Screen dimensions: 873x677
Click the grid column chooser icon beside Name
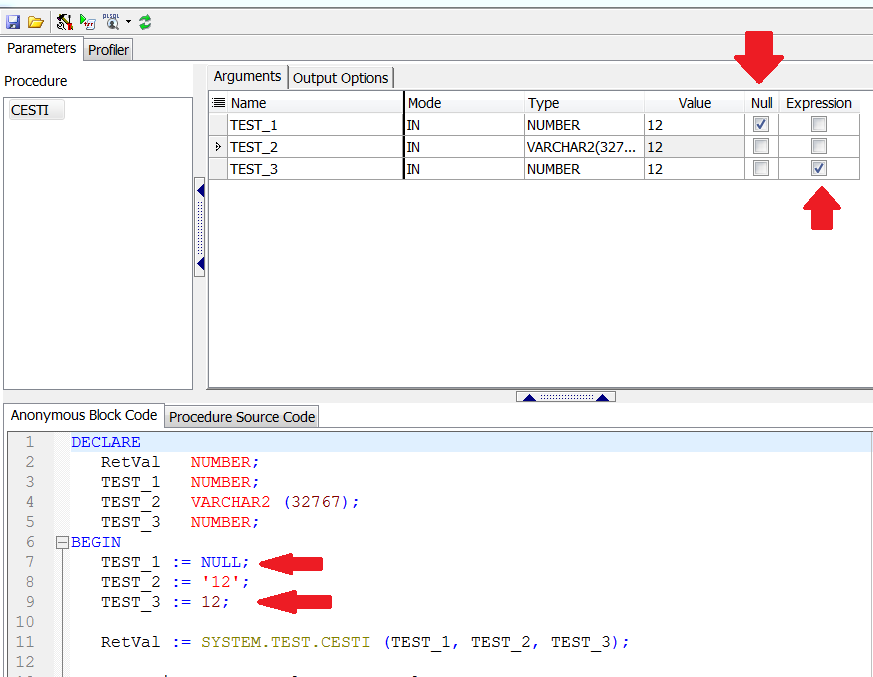(219, 103)
